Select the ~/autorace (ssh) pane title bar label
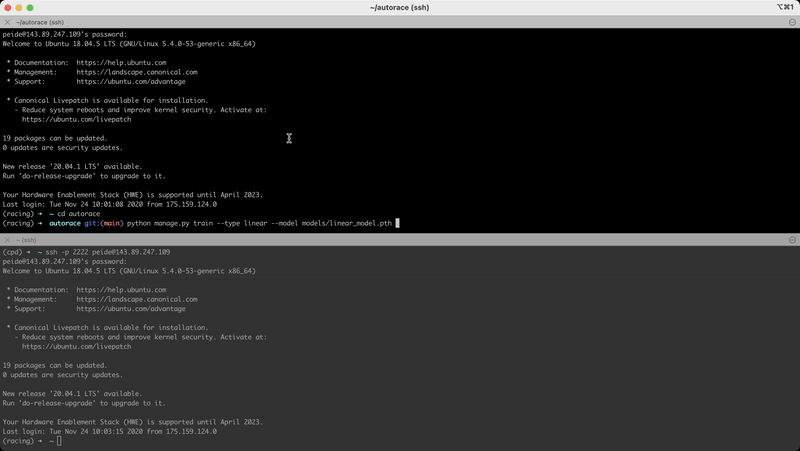Image resolution: width=800 pixels, height=451 pixels. 40,22
